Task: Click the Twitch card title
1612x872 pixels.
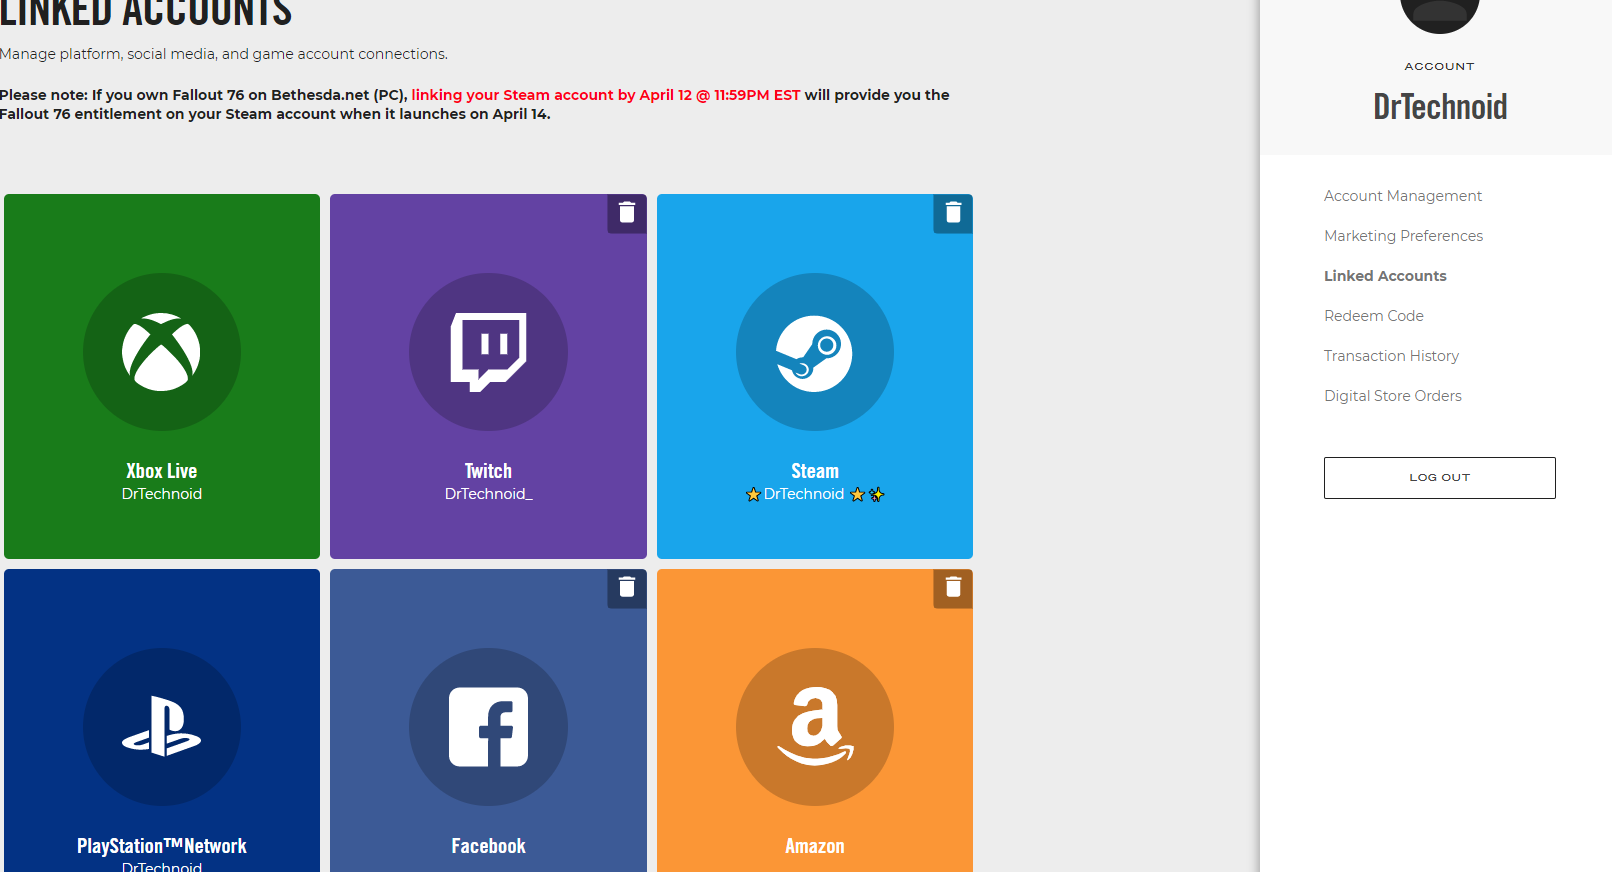Action: pyautogui.click(x=488, y=471)
